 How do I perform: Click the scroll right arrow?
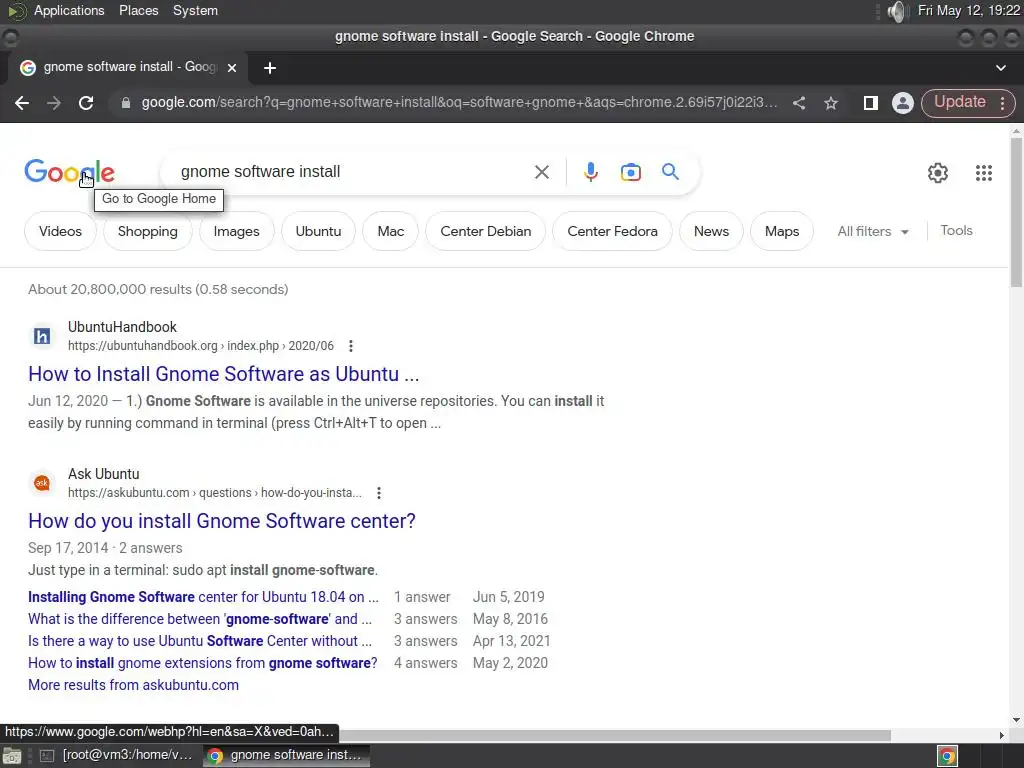point(1002,735)
